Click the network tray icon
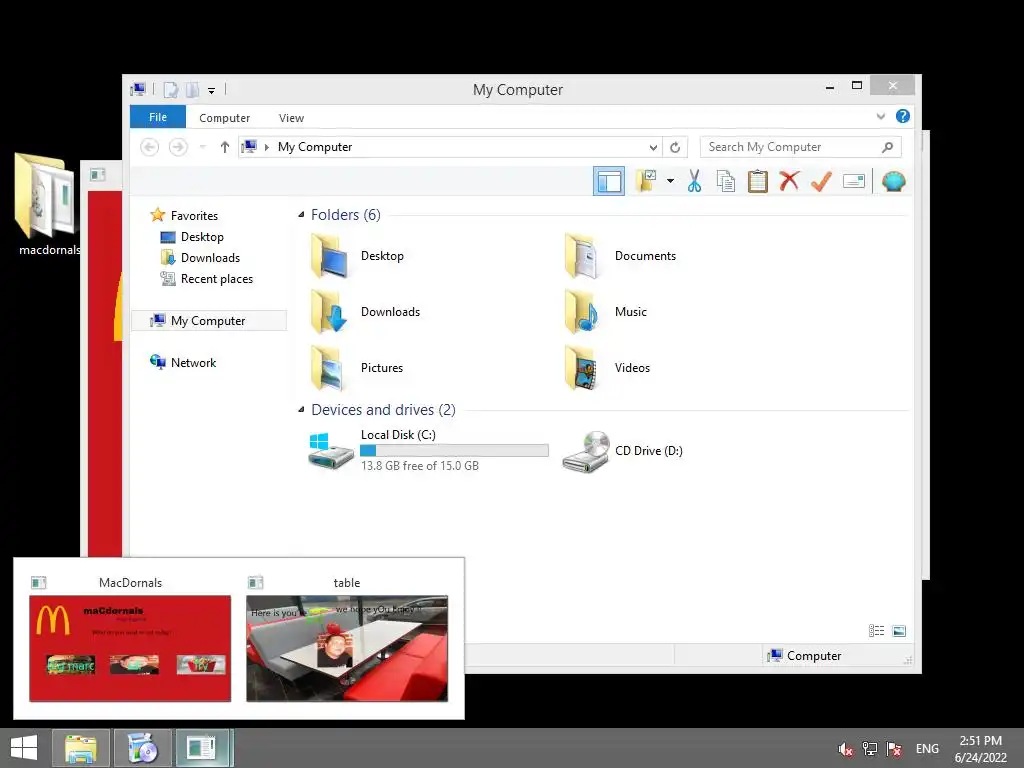 click(869, 749)
